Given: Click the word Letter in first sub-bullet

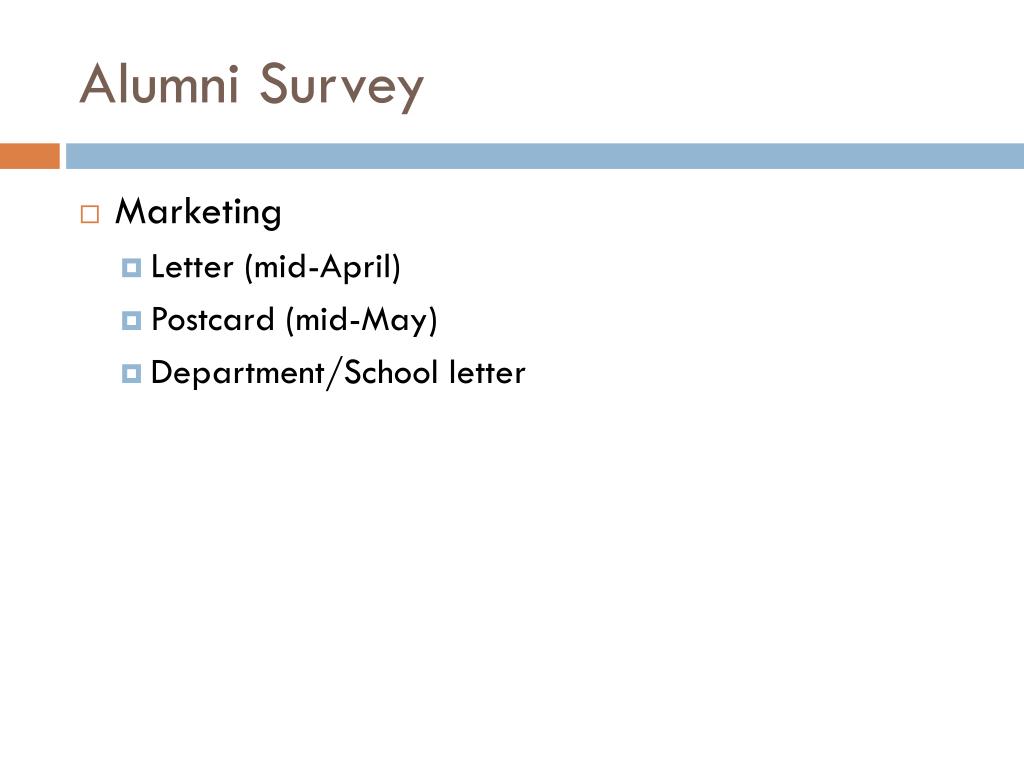Looking at the screenshot, I should 192,267.
